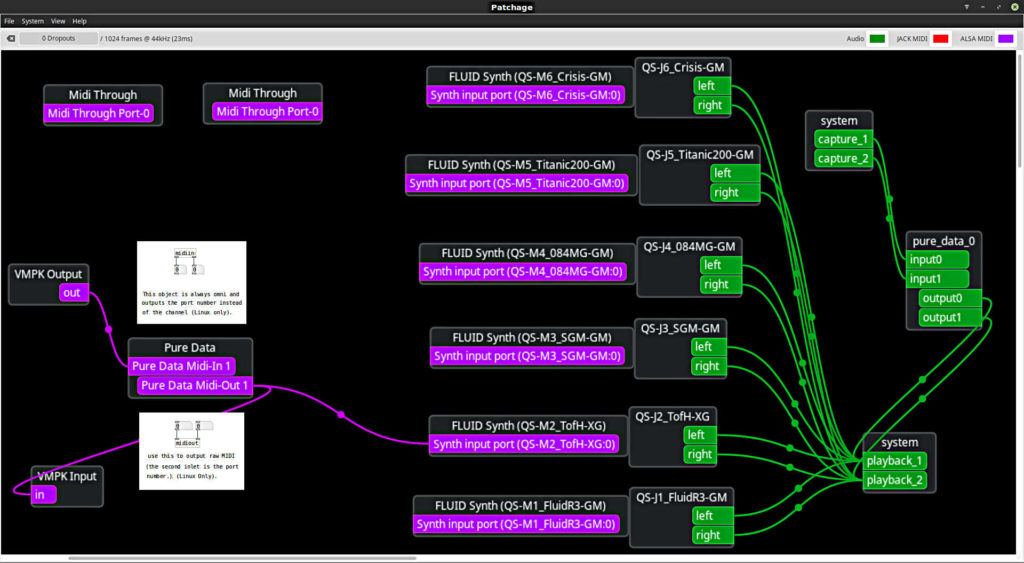Click the ALSA MIDI purple color swatch

pyautogui.click(x=1006, y=39)
